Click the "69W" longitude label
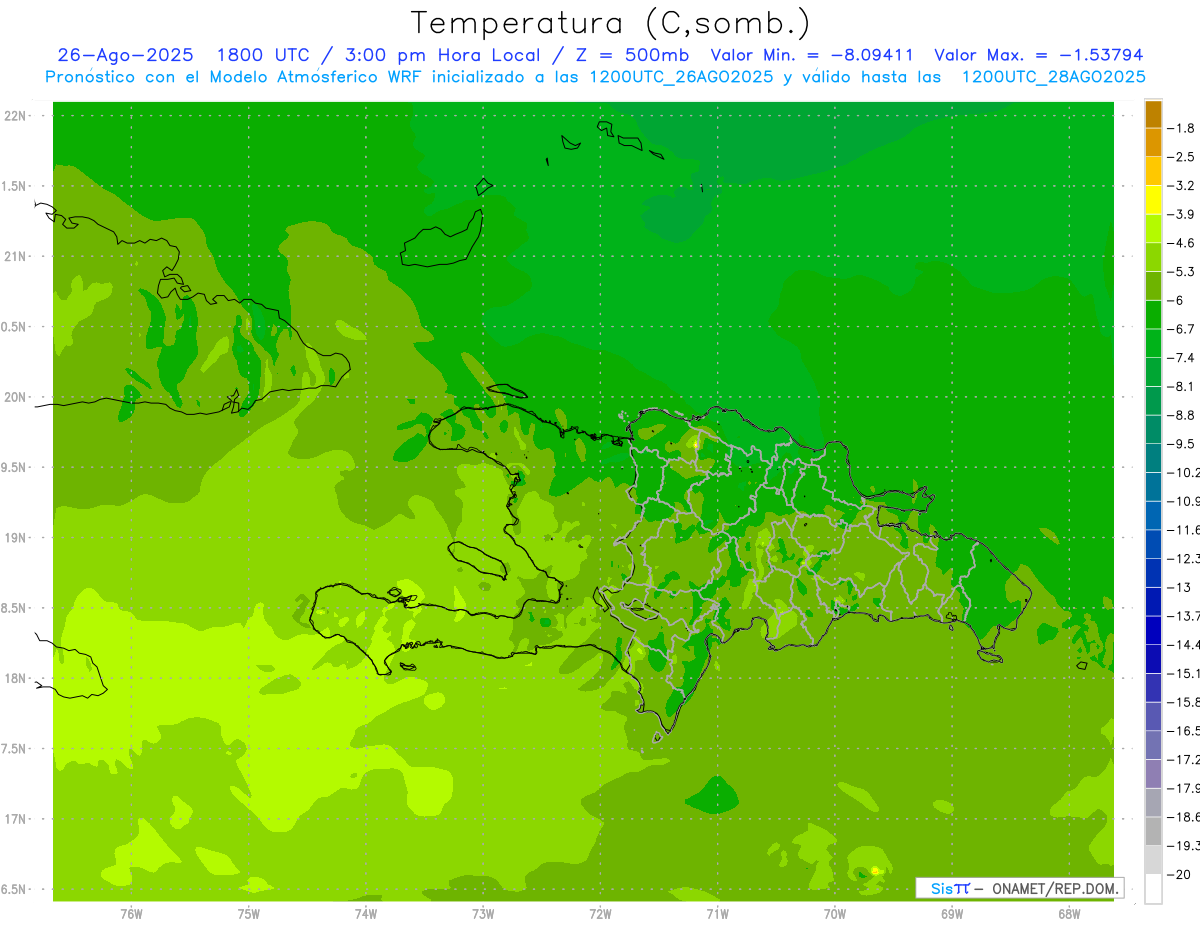1200x927 pixels. pos(951,913)
